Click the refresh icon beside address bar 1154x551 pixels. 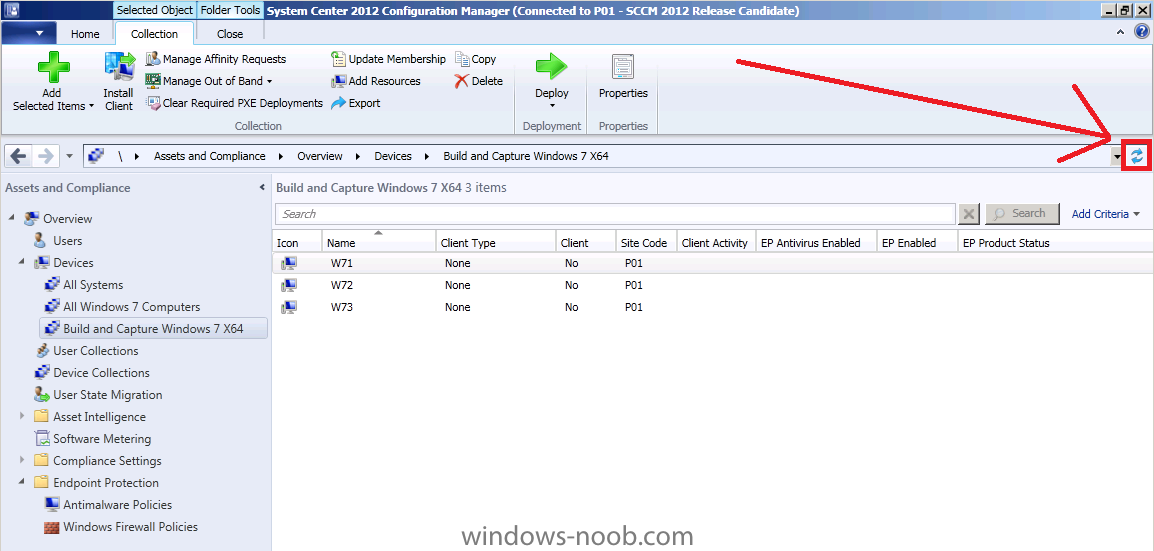pyautogui.click(x=1137, y=155)
